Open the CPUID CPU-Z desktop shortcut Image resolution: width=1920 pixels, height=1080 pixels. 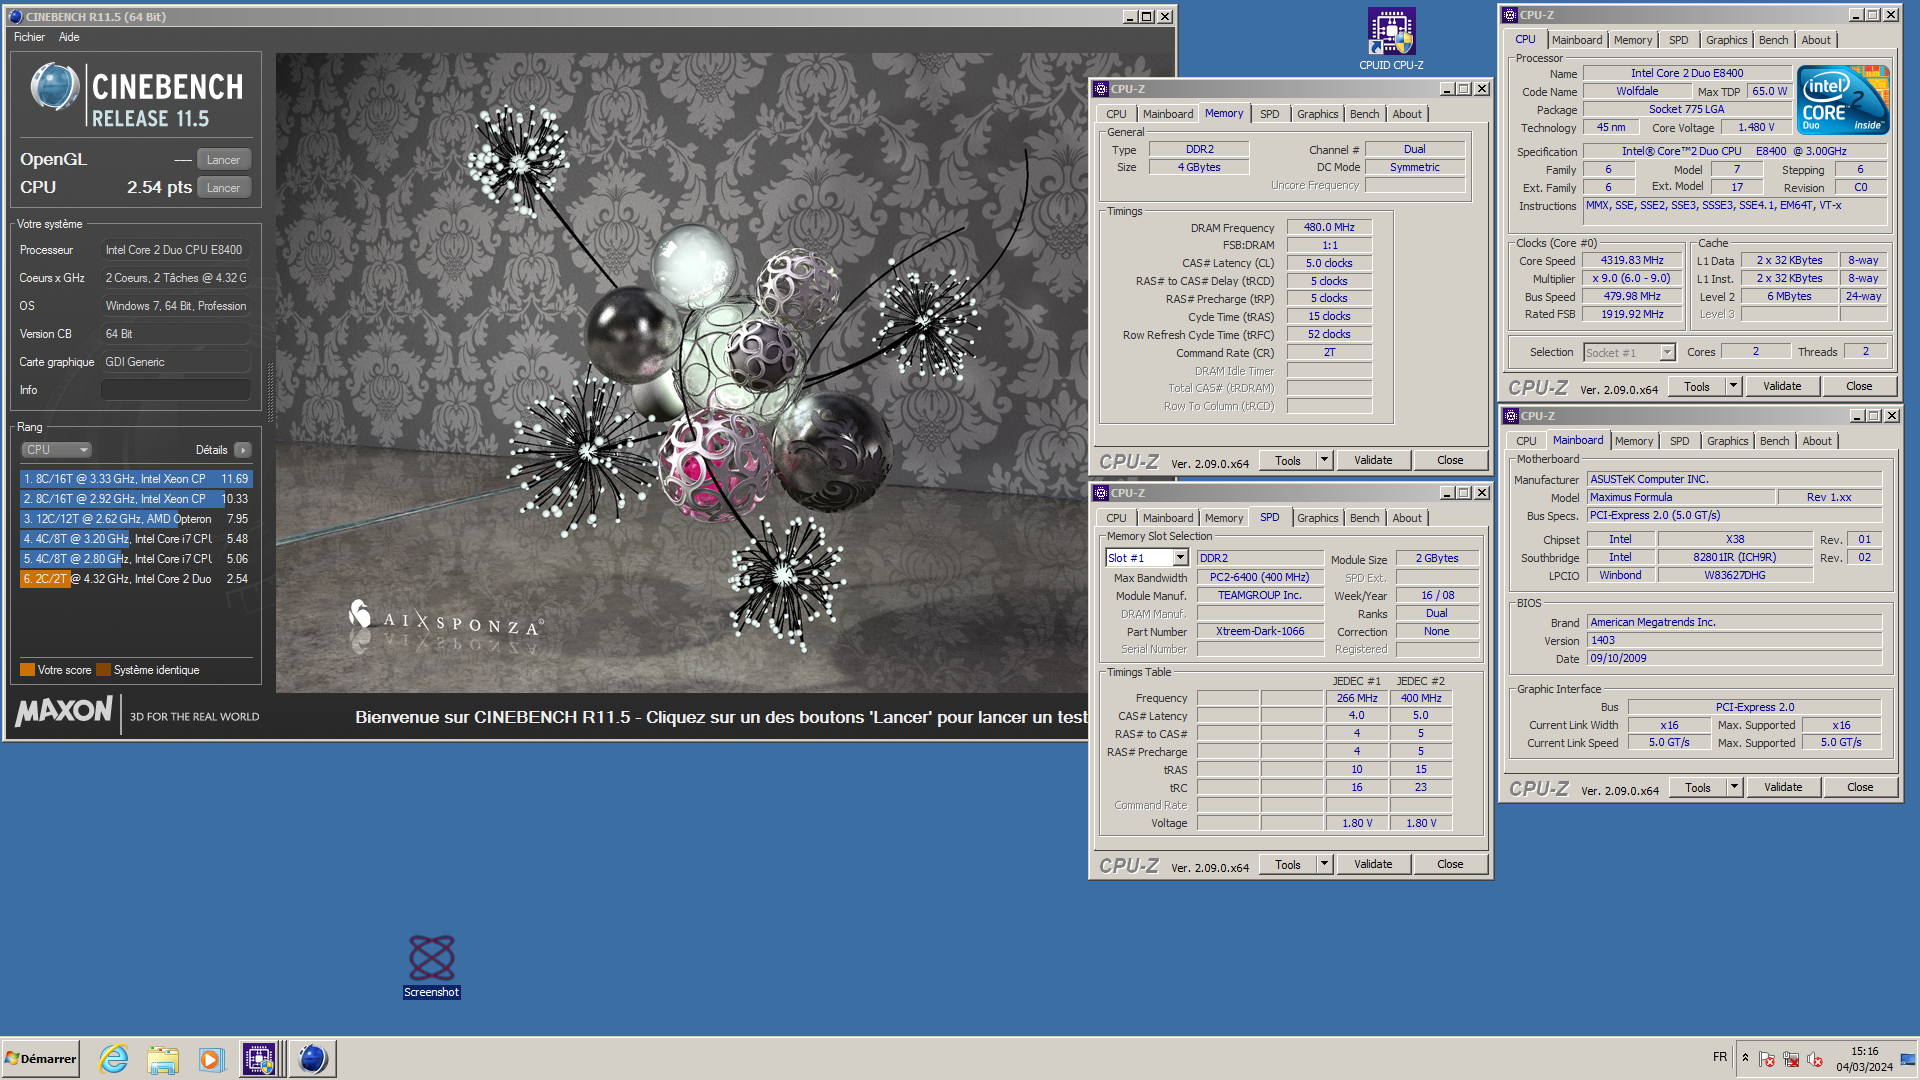point(1390,40)
